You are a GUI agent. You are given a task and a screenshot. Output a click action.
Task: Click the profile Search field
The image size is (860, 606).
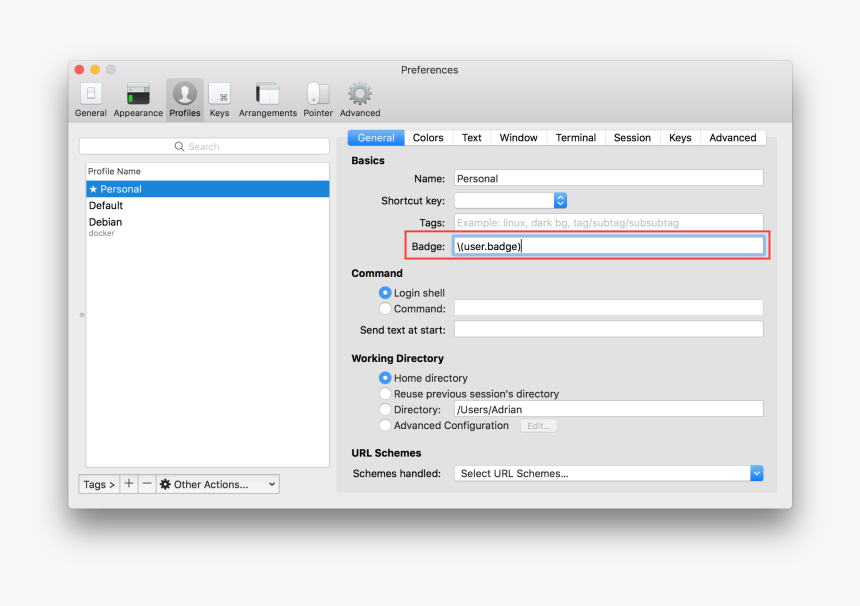pyautogui.click(x=204, y=146)
